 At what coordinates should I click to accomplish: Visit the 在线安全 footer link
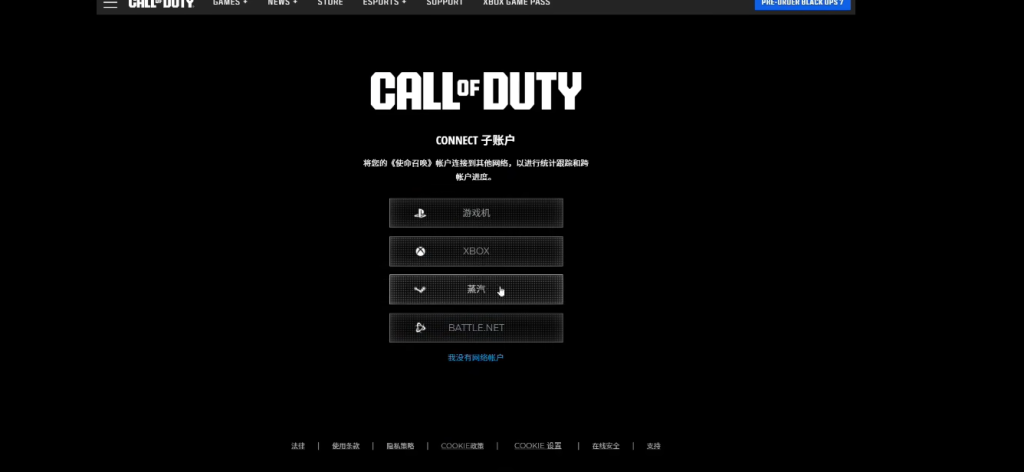(x=605, y=446)
